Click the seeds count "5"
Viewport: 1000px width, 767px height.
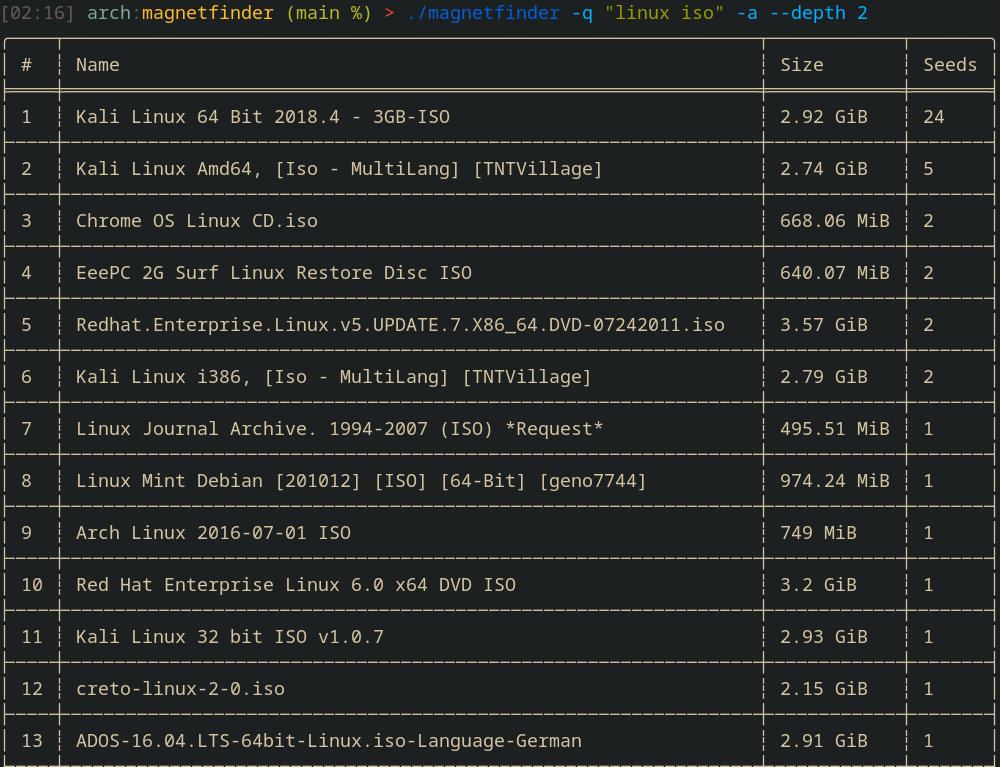(929, 169)
